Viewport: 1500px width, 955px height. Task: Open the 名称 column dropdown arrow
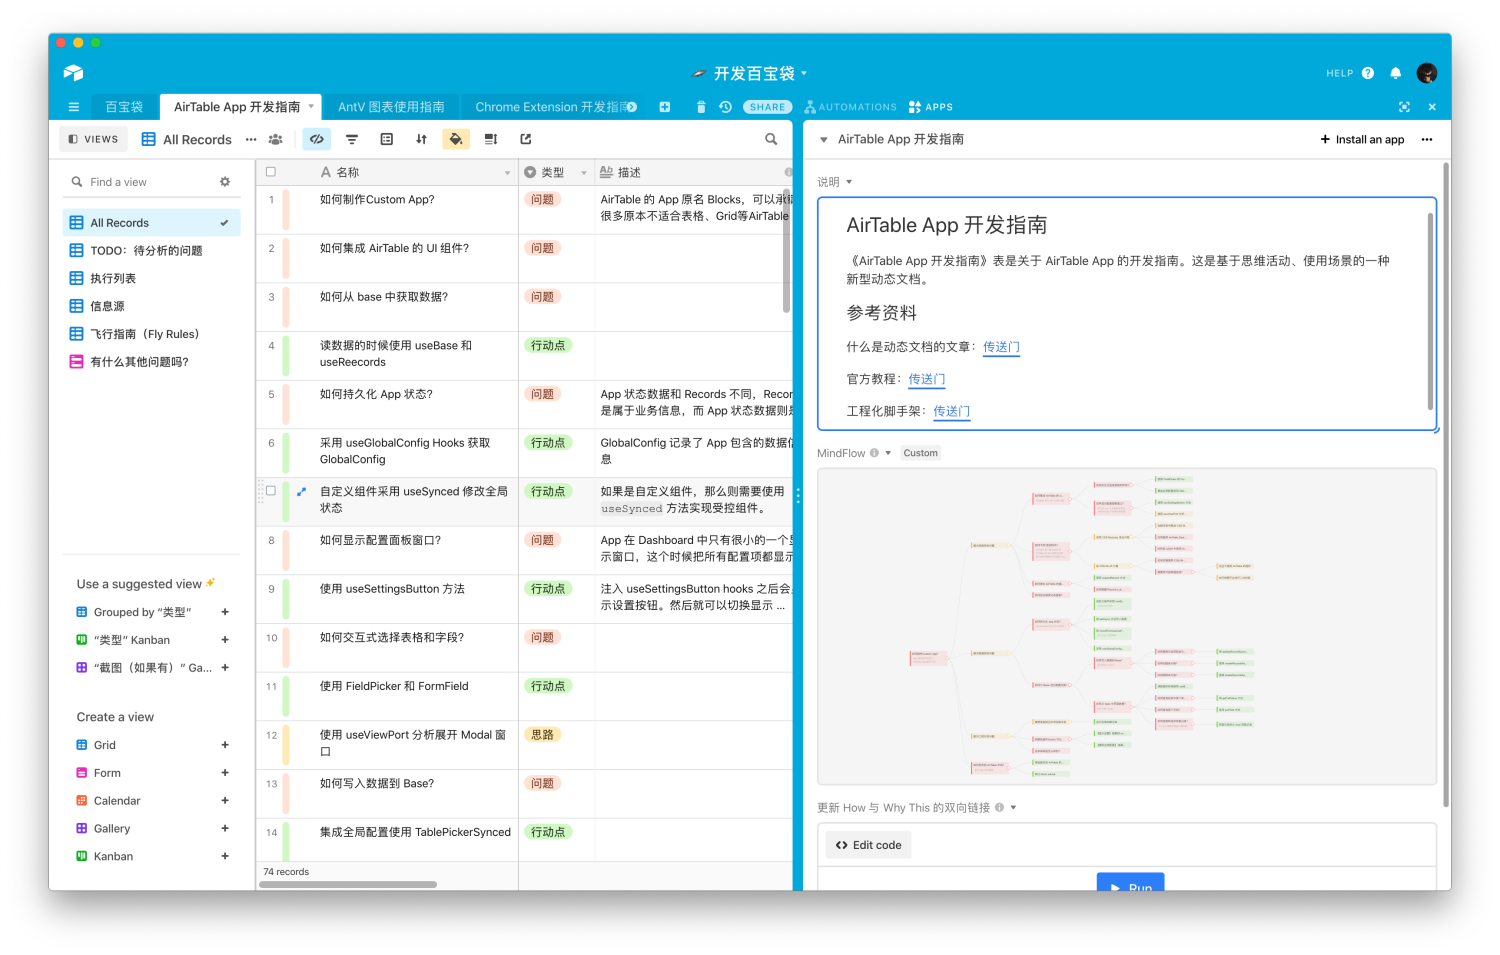[x=507, y=173]
